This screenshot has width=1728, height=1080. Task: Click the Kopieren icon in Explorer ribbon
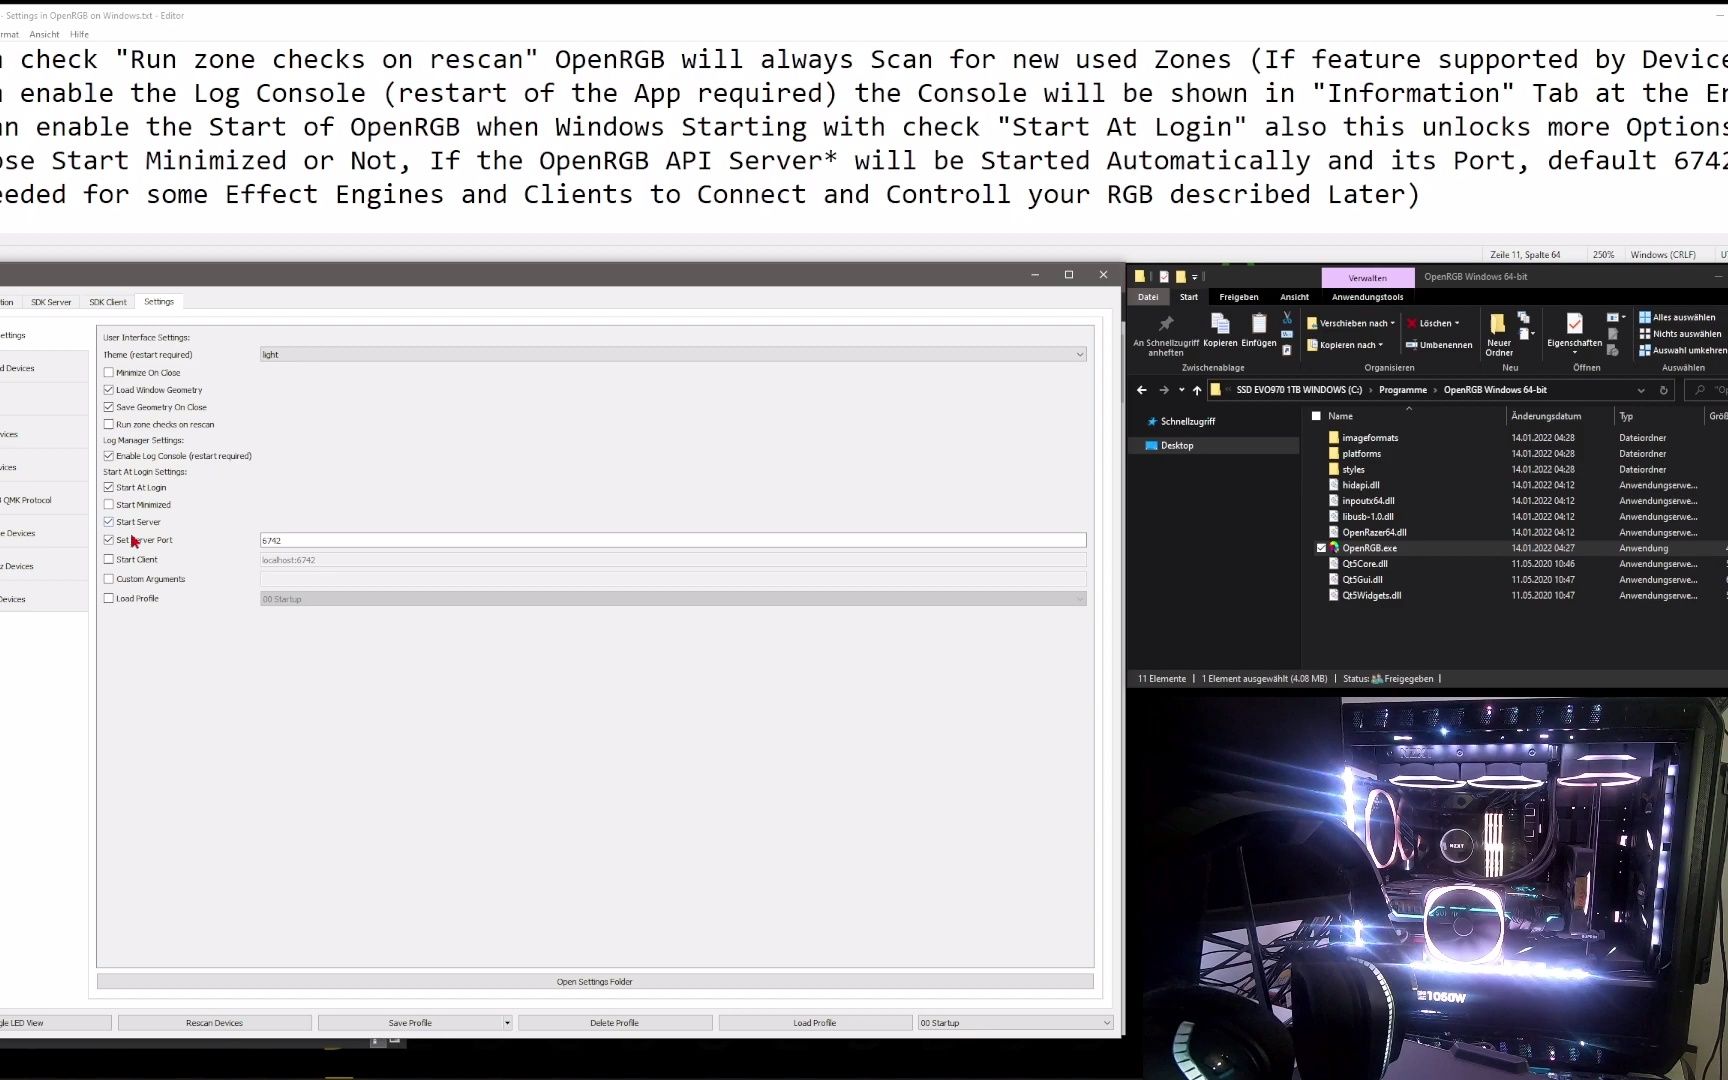(1220, 323)
